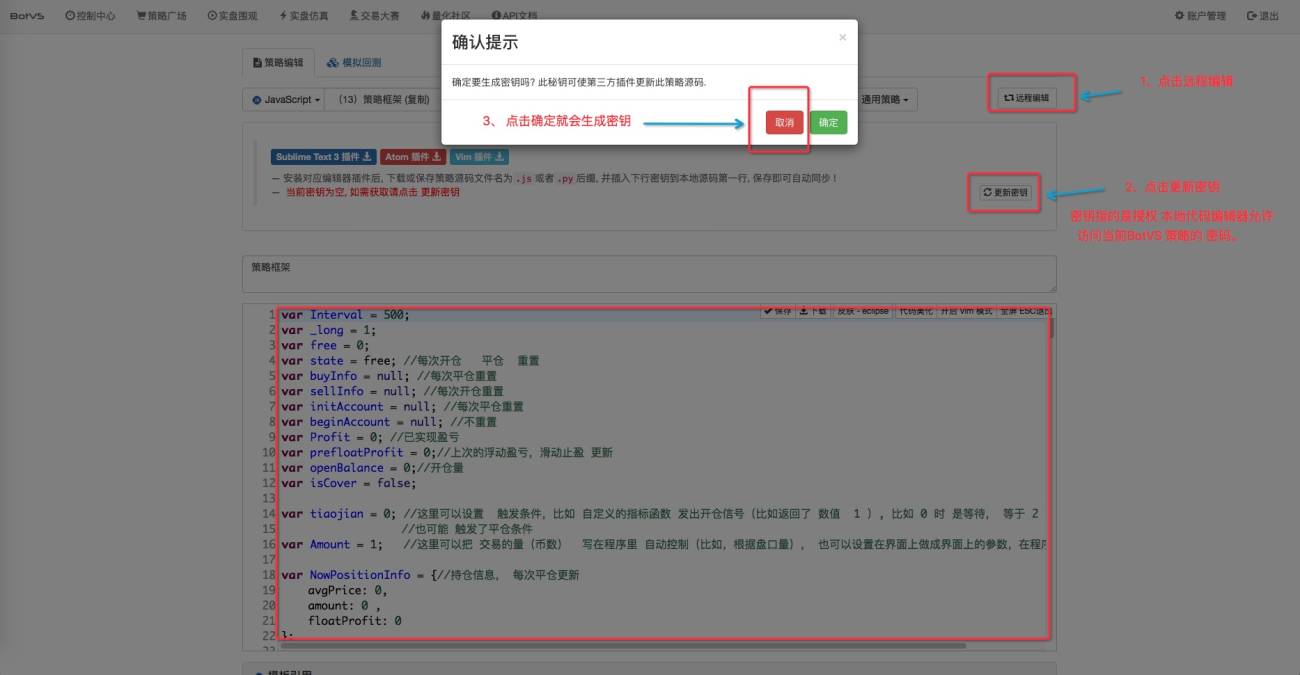Click the 策略框架 description text field

pos(649,274)
